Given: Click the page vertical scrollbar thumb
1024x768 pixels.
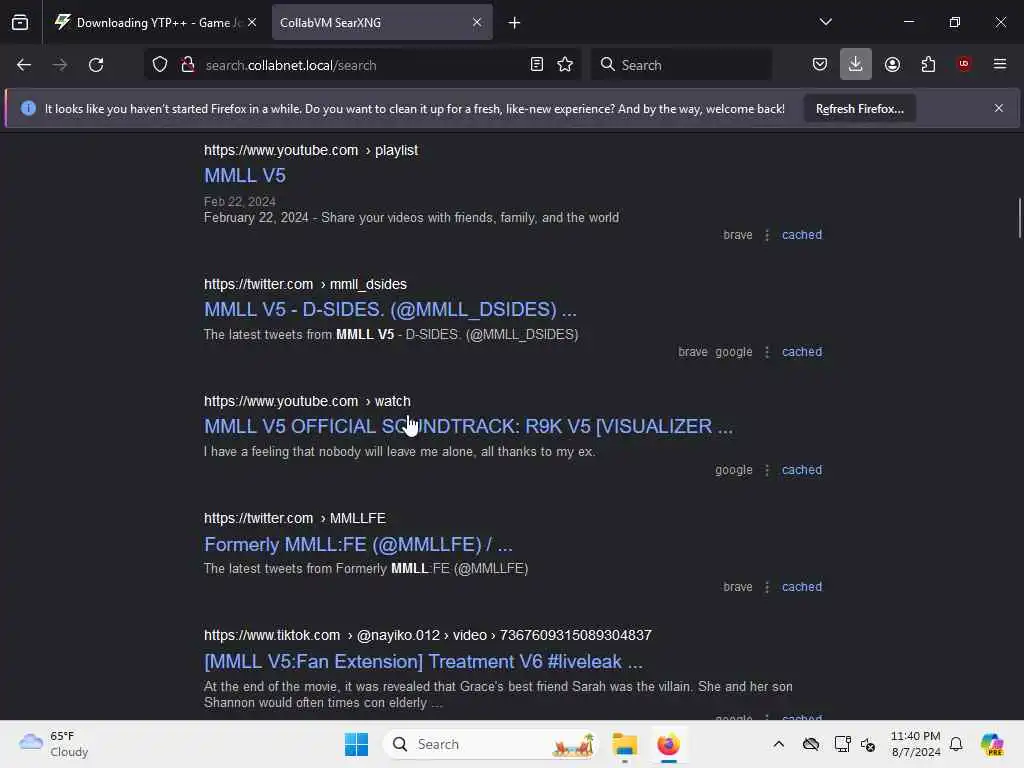Looking at the screenshot, I should 1019,218.
